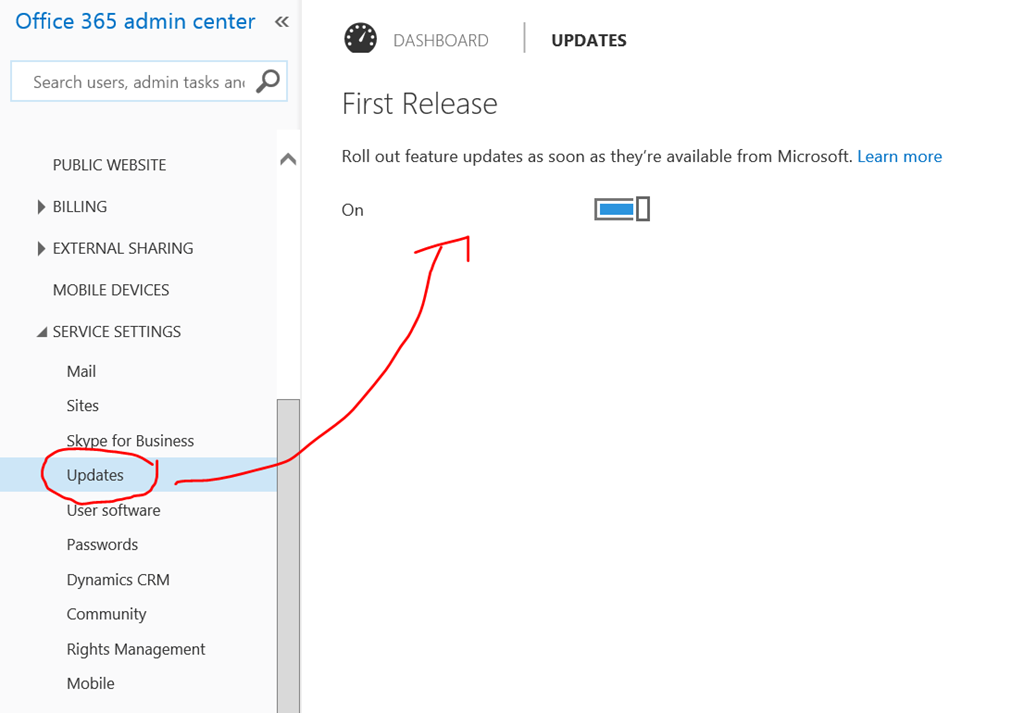Image resolution: width=1024 pixels, height=713 pixels.
Task: Go to Mobile Devices
Action: coord(111,290)
